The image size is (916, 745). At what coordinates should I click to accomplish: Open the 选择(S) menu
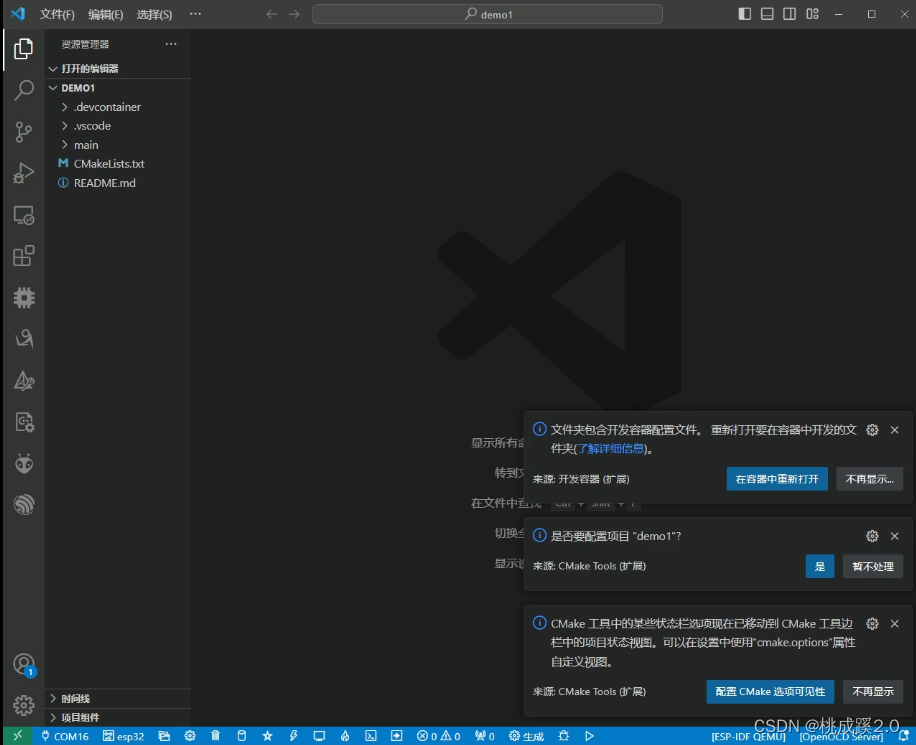pyautogui.click(x=154, y=14)
